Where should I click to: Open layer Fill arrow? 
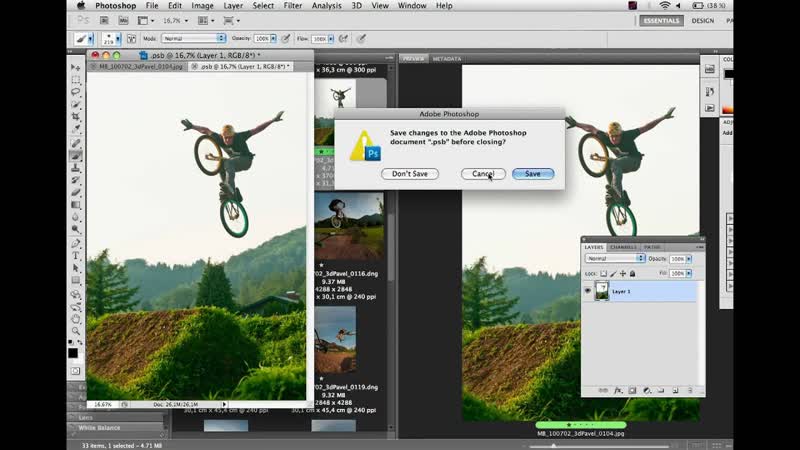click(x=689, y=273)
